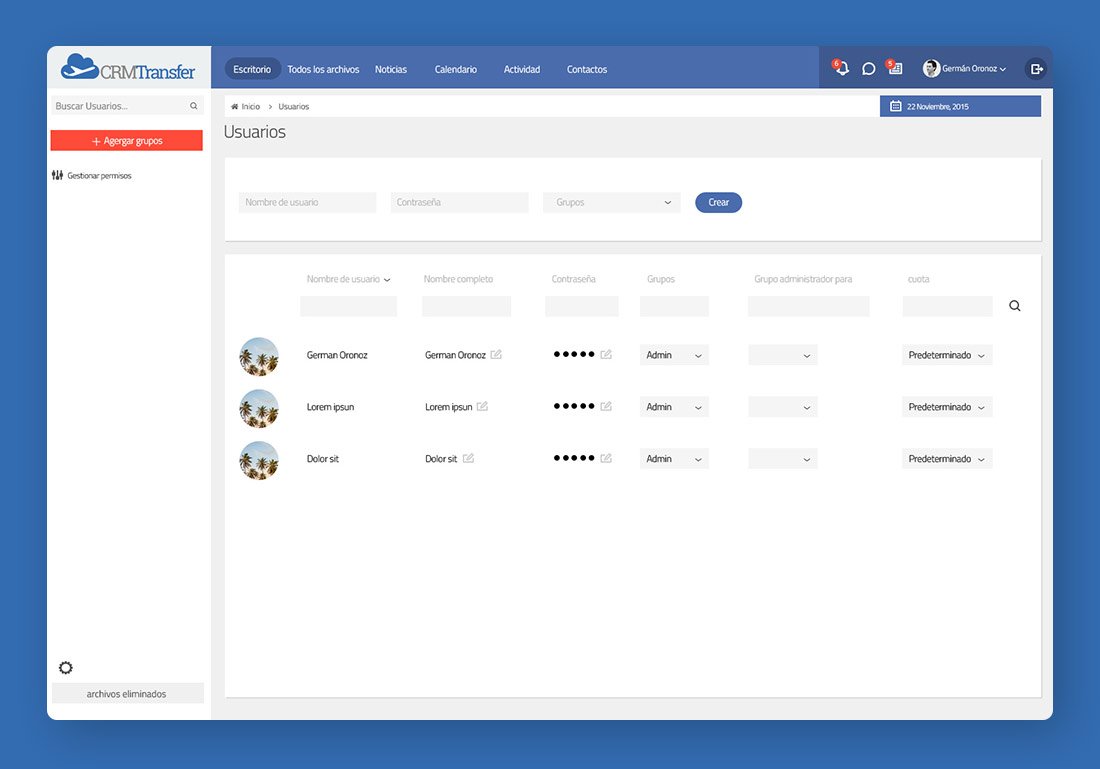Open Admin group dropdown for Lorem ipsun
This screenshot has height=769, width=1100.
(x=674, y=407)
